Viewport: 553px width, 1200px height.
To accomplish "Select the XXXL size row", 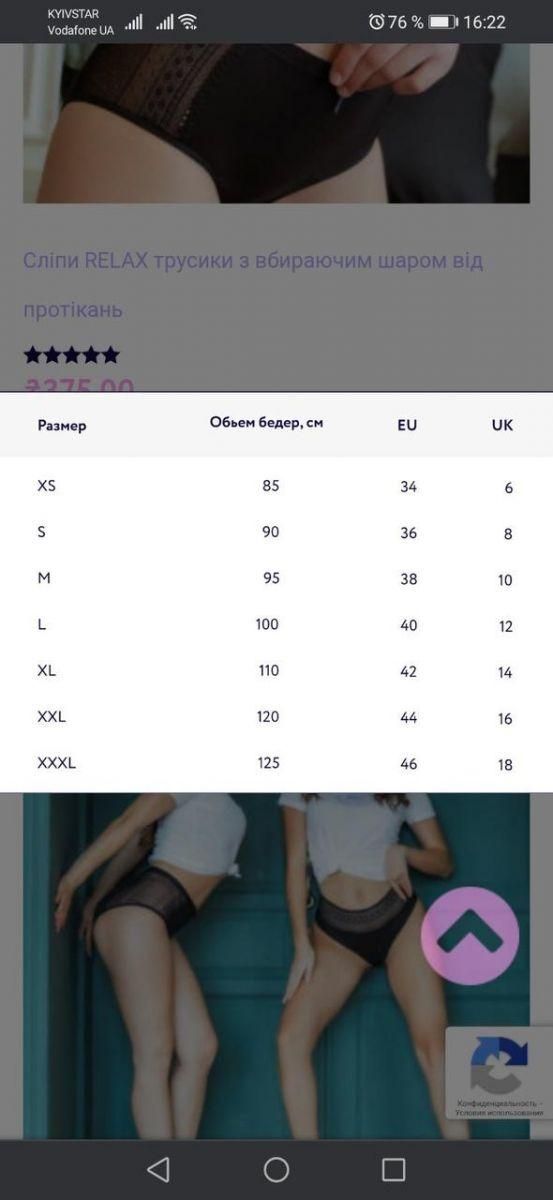I will point(276,764).
